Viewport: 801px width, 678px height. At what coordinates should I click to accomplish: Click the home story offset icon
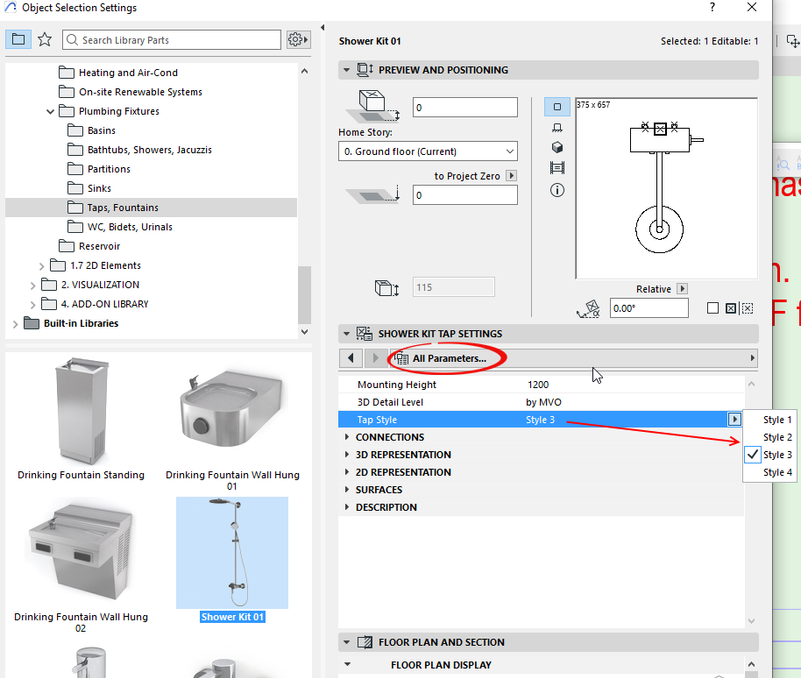click(x=373, y=106)
